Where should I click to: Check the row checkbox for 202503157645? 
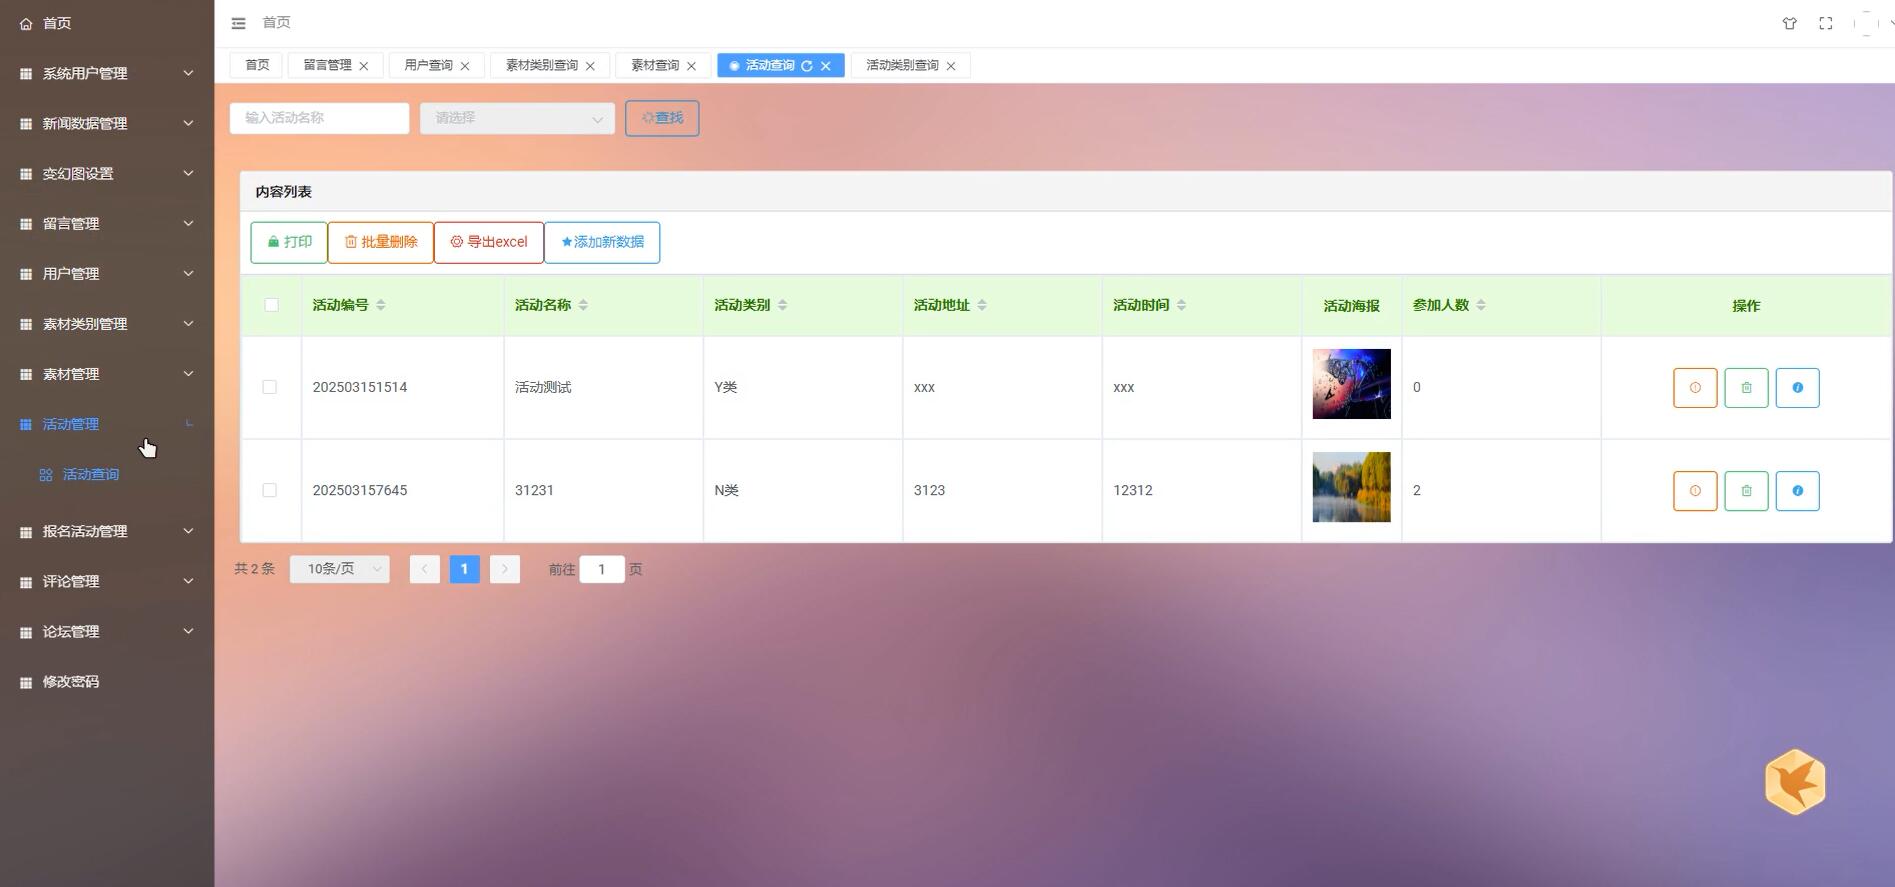[x=269, y=490]
